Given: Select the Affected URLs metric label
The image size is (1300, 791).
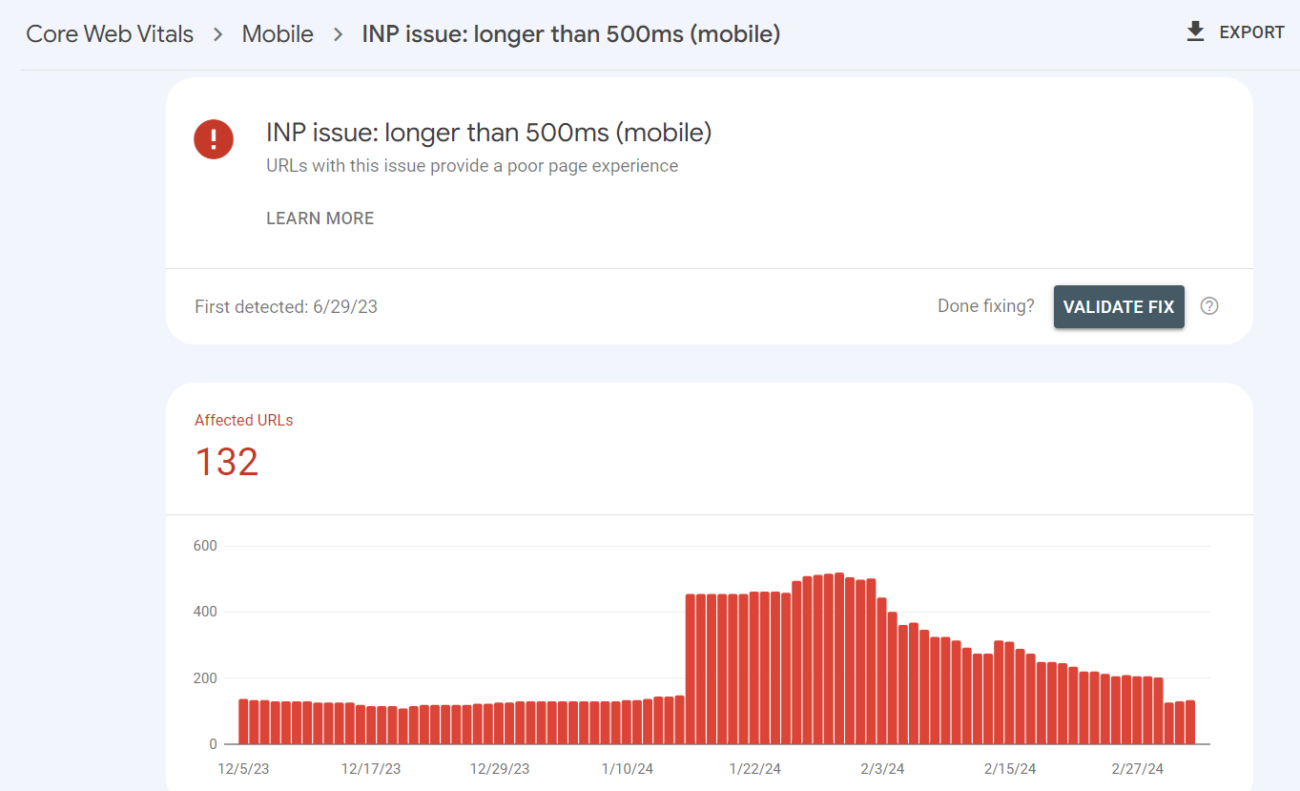Looking at the screenshot, I should pos(244,420).
